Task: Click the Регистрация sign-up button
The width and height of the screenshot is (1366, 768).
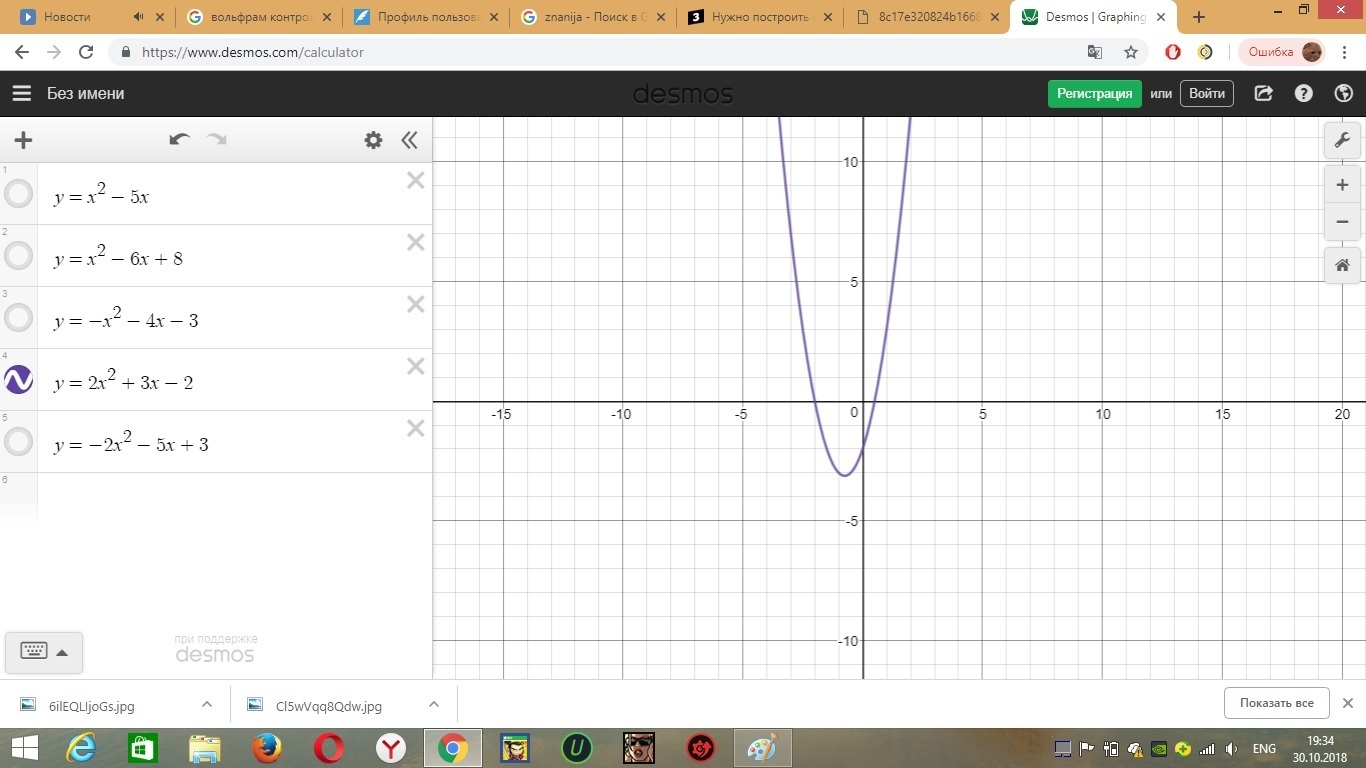Action: pyautogui.click(x=1094, y=93)
